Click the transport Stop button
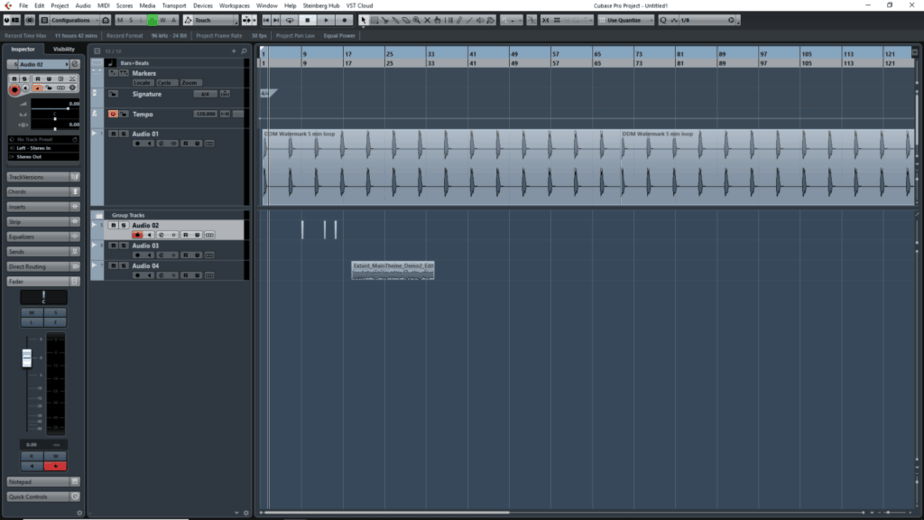This screenshot has width=924, height=520. [308, 20]
